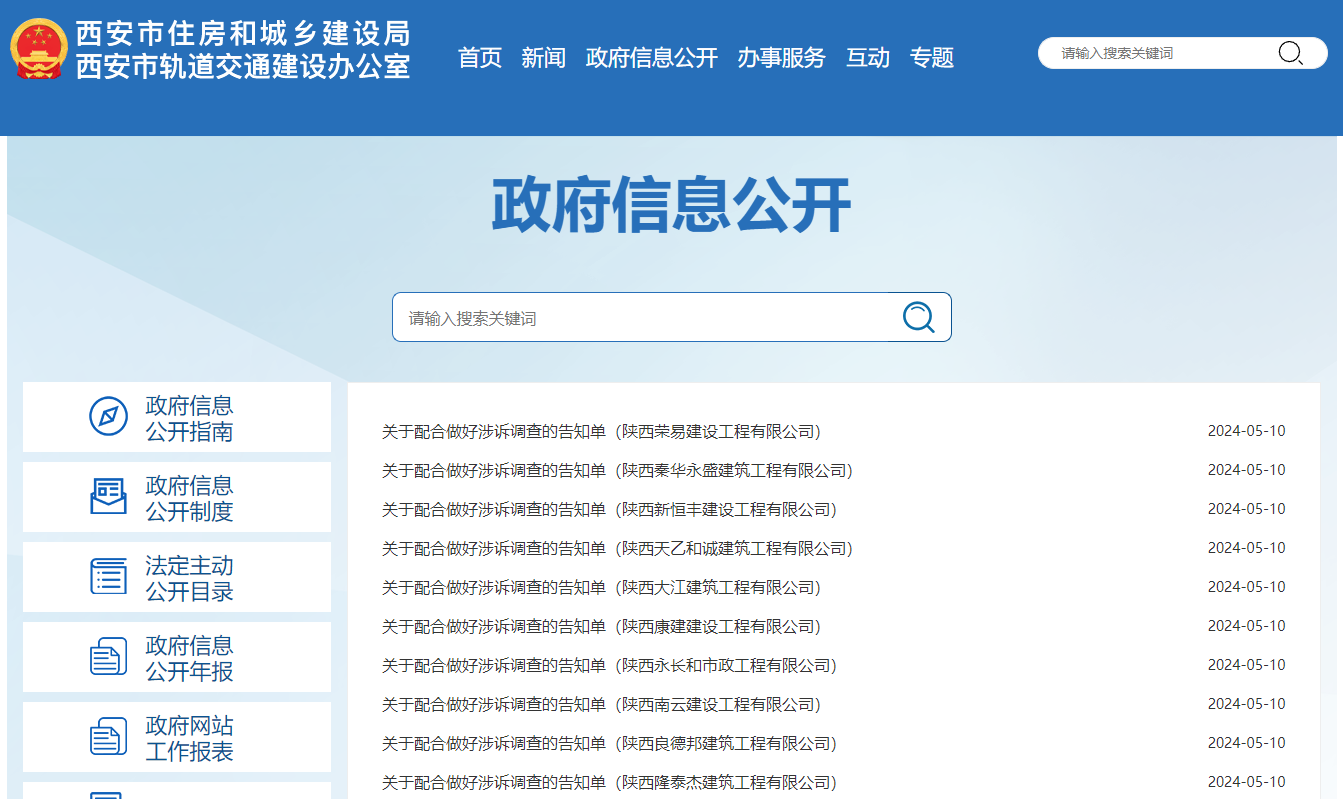Image resolution: width=1343 pixels, height=799 pixels.
Task: Click the envelope icon for 政府信息公开制度
Action: (108, 497)
